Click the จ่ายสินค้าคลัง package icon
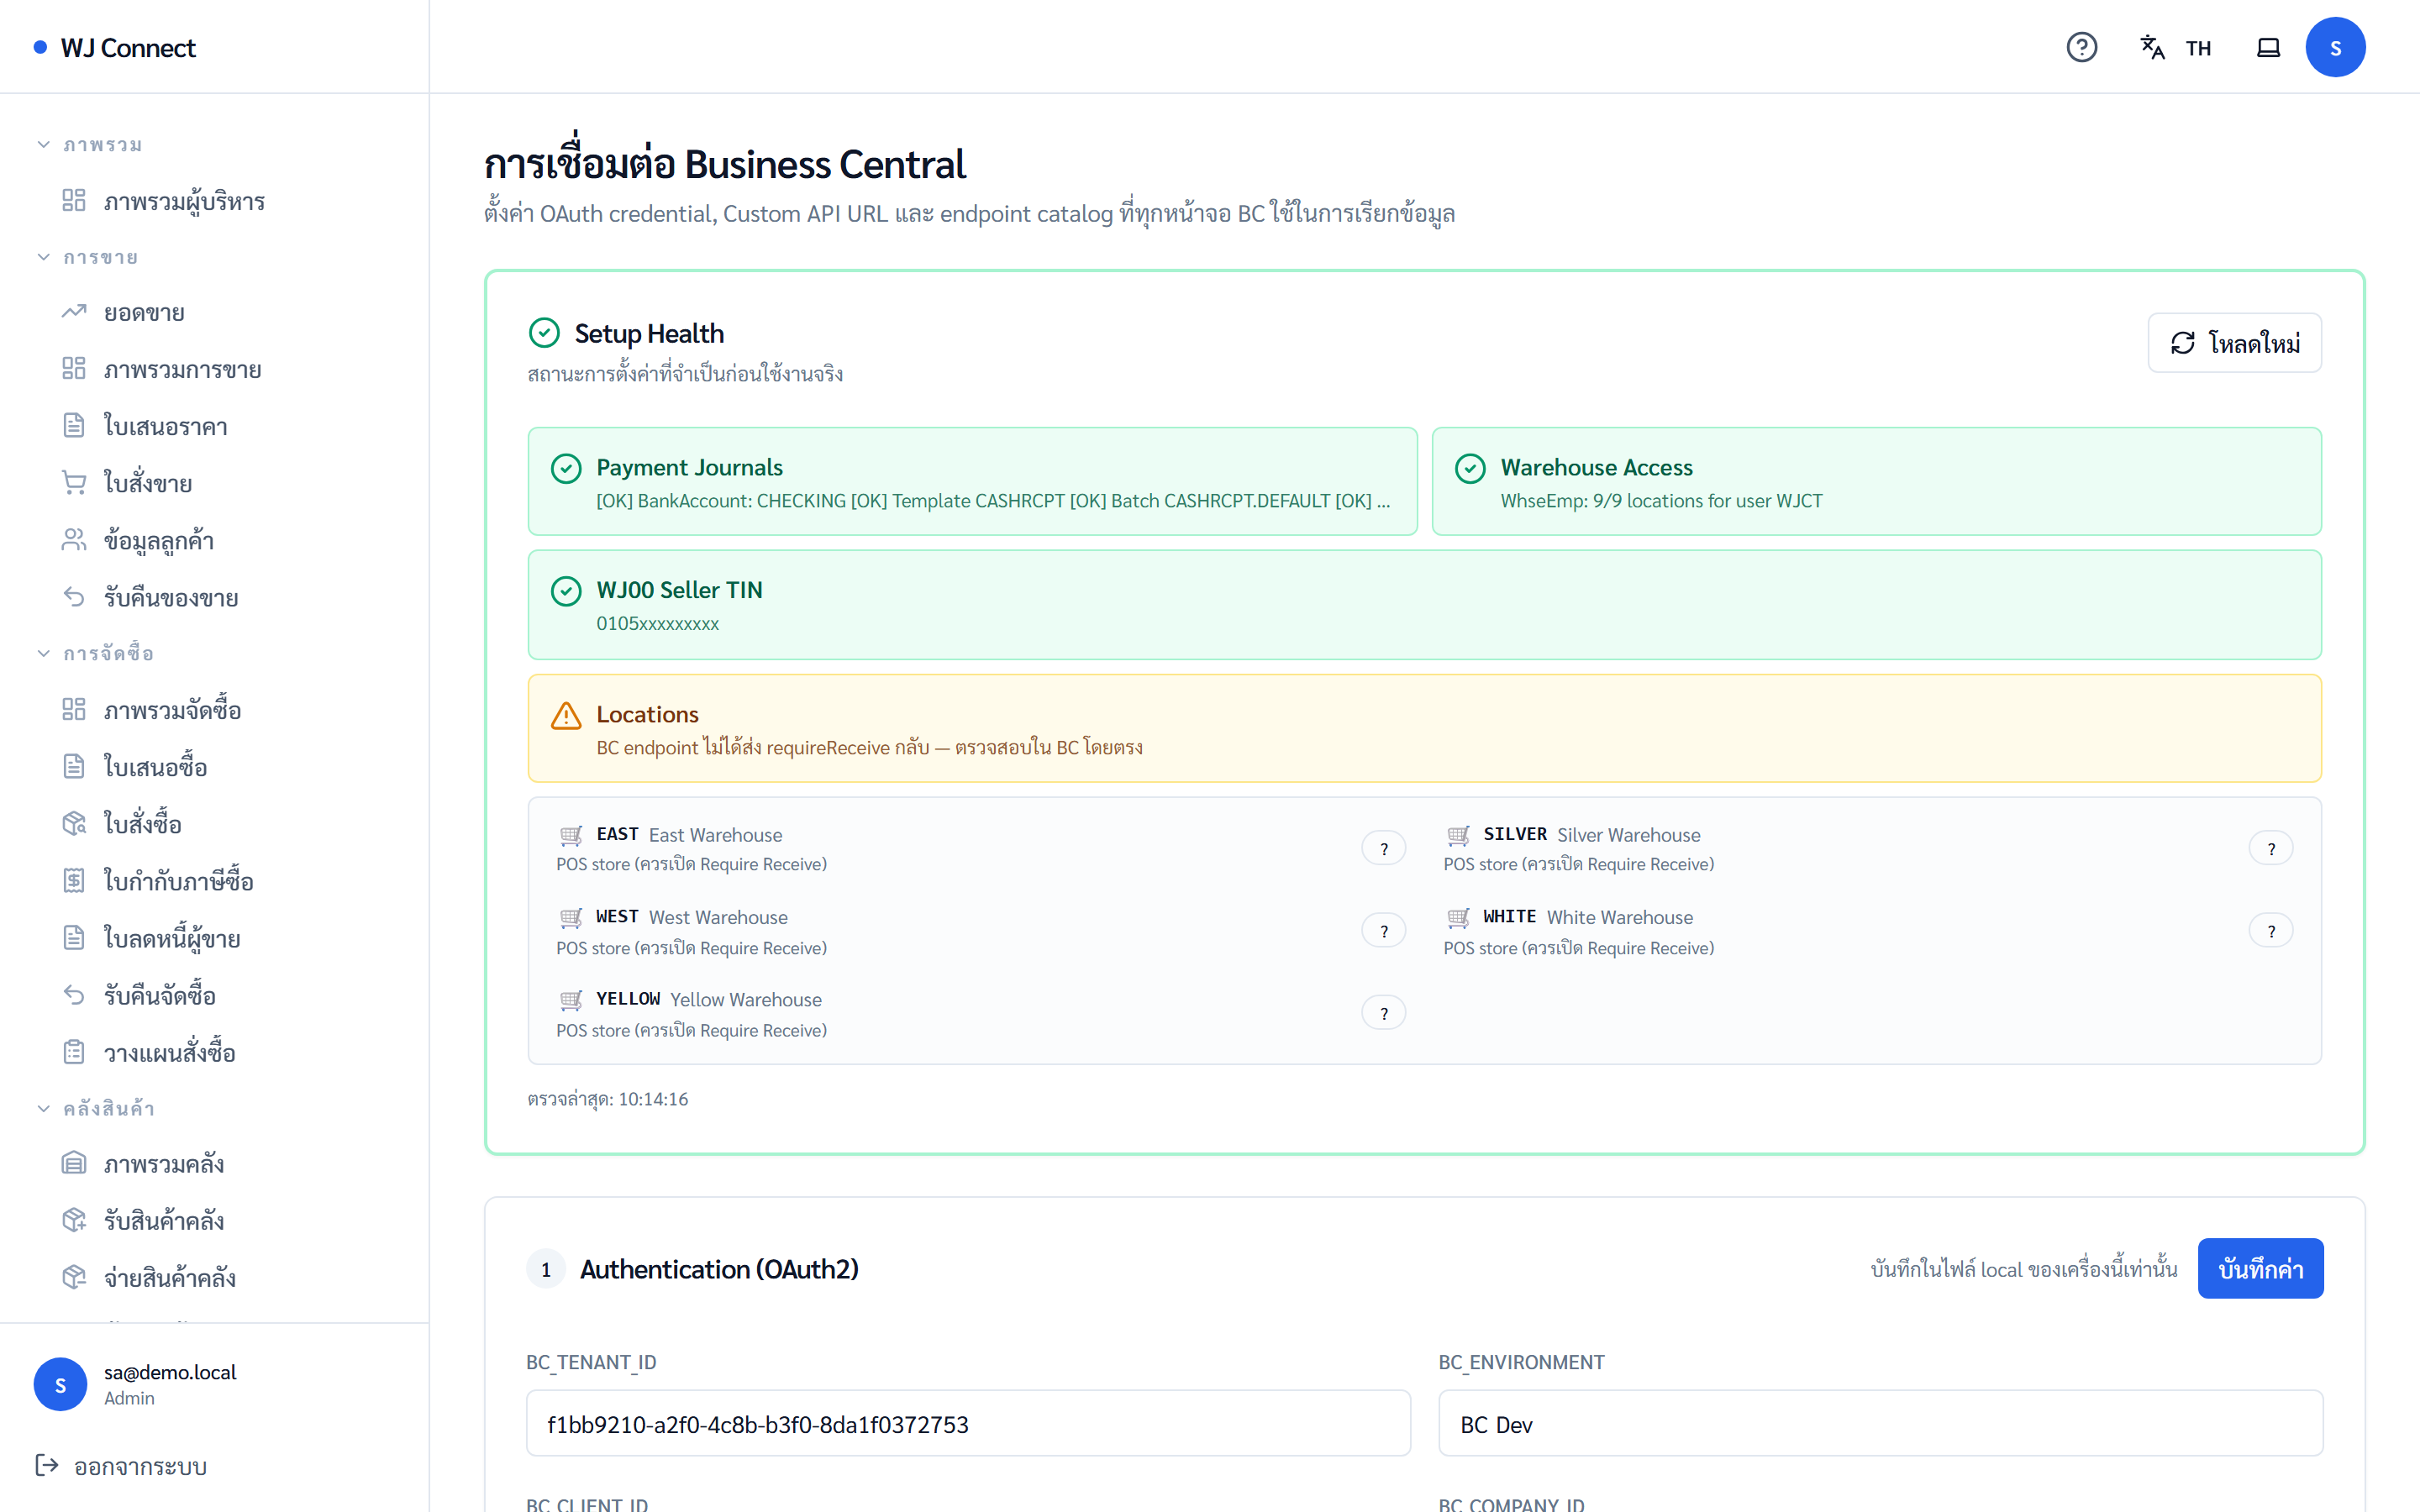Viewport: 2420px width, 1512px height. pos(74,1277)
